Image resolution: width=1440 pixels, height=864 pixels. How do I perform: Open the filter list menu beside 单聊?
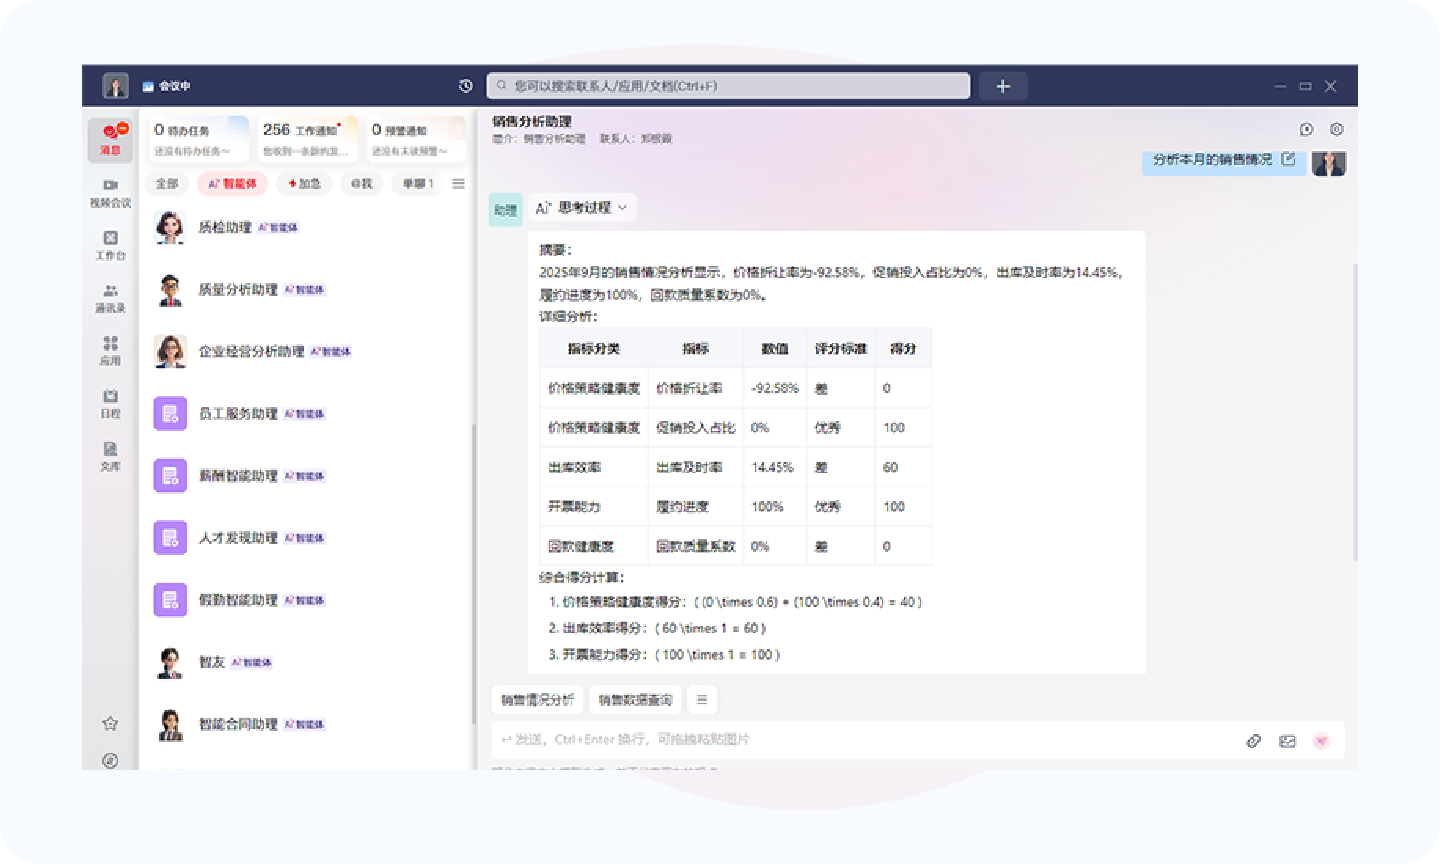pos(458,184)
